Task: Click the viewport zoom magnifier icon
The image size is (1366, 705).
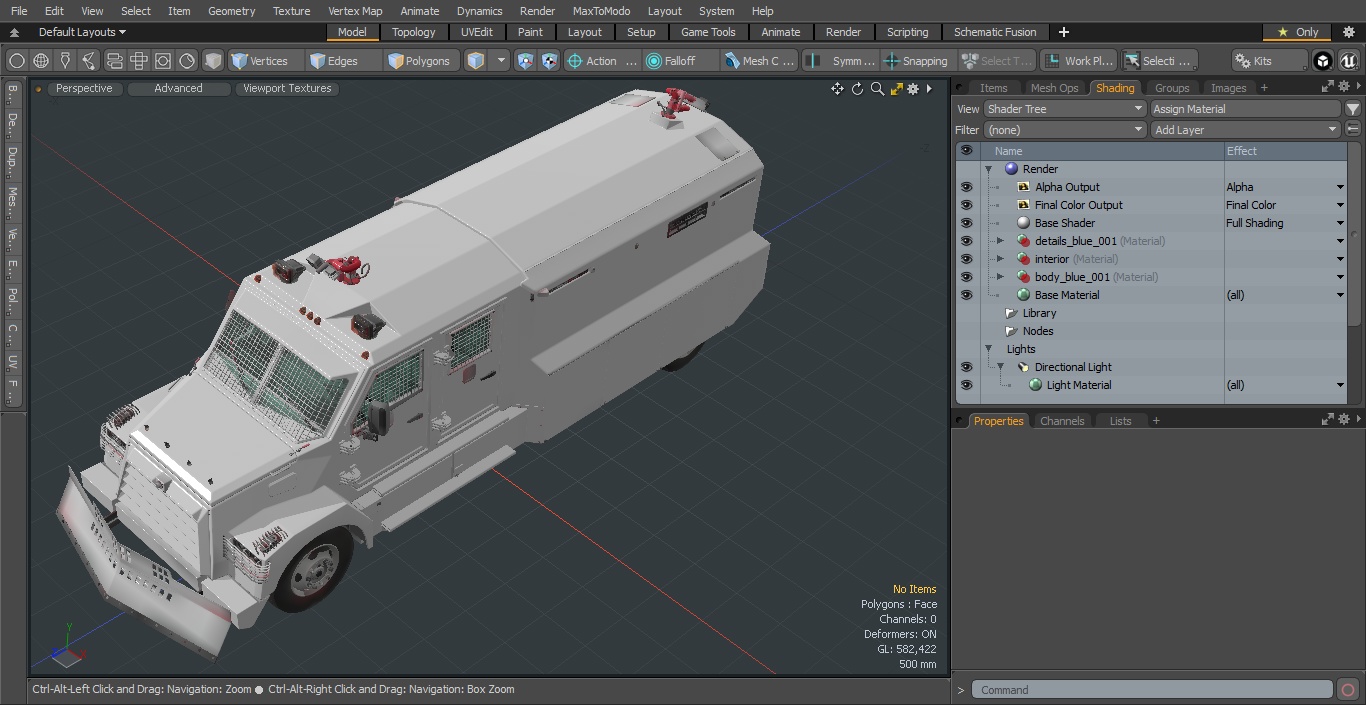Action: click(x=877, y=89)
